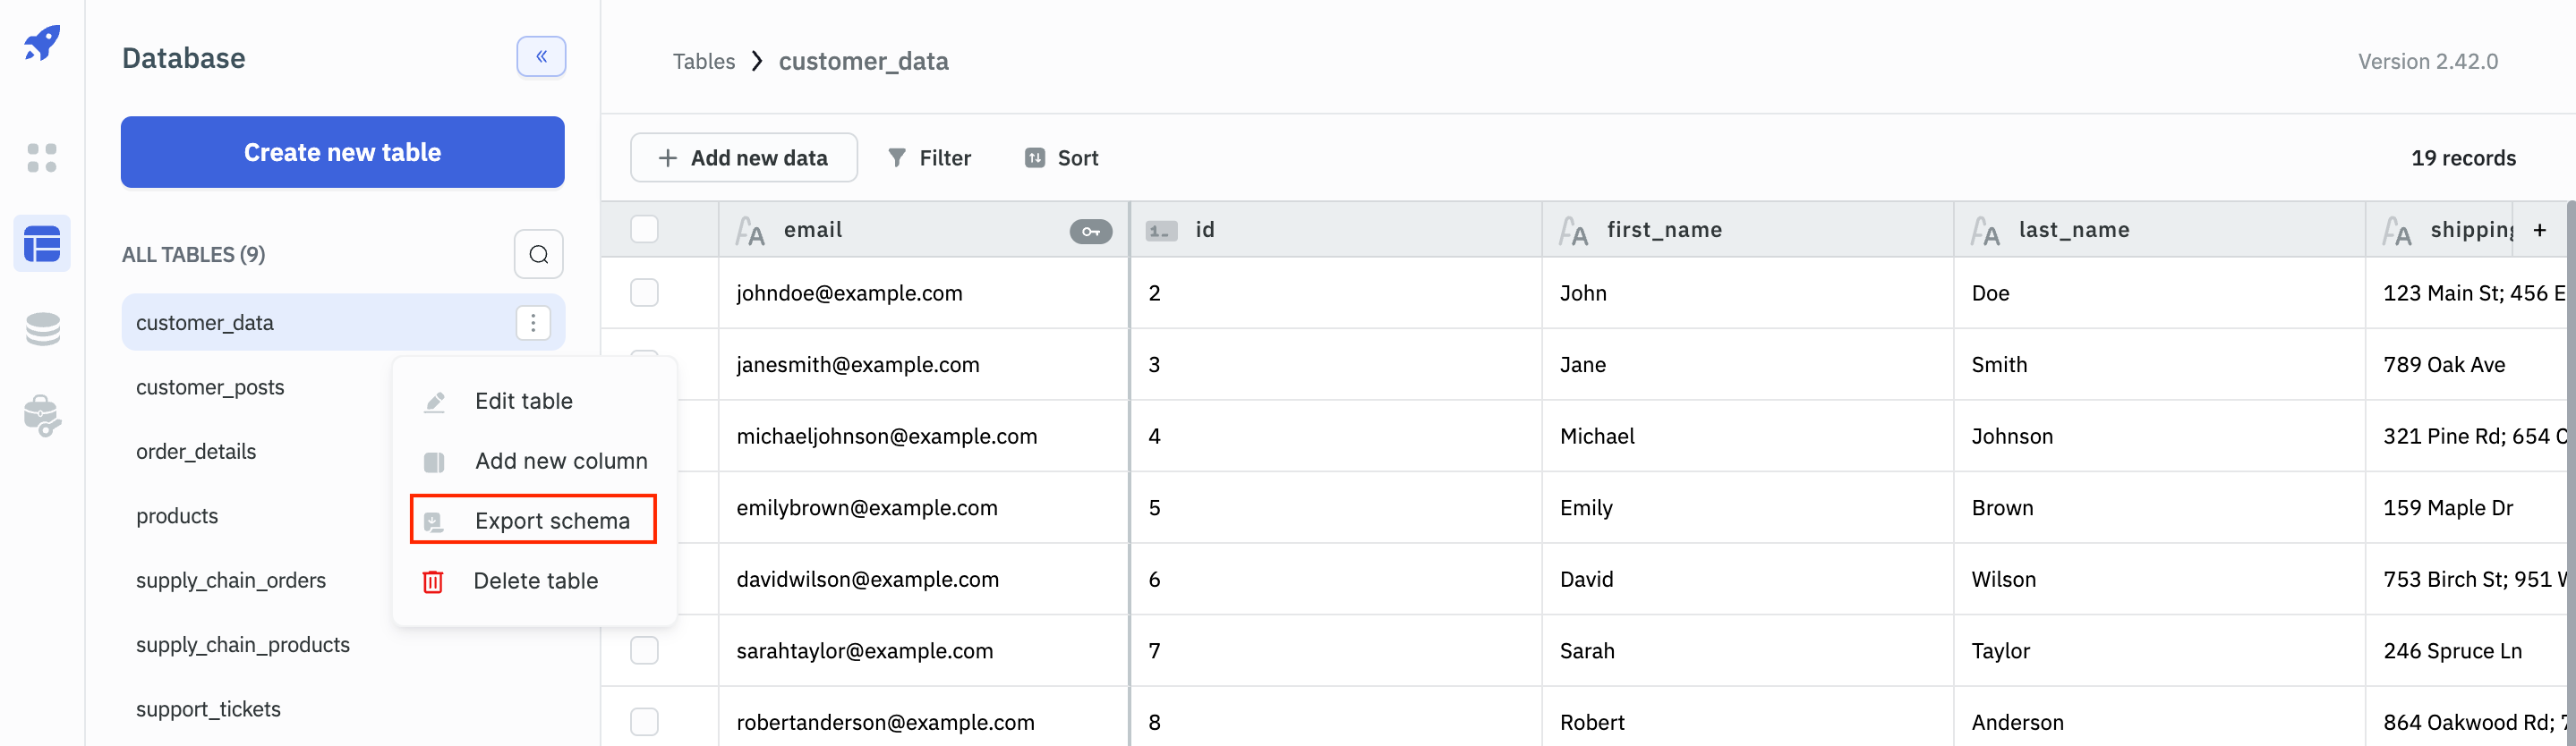Toggle the select-all rows checkbox
The height and width of the screenshot is (746, 2576).
pyautogui.click(x=644, y=229)
